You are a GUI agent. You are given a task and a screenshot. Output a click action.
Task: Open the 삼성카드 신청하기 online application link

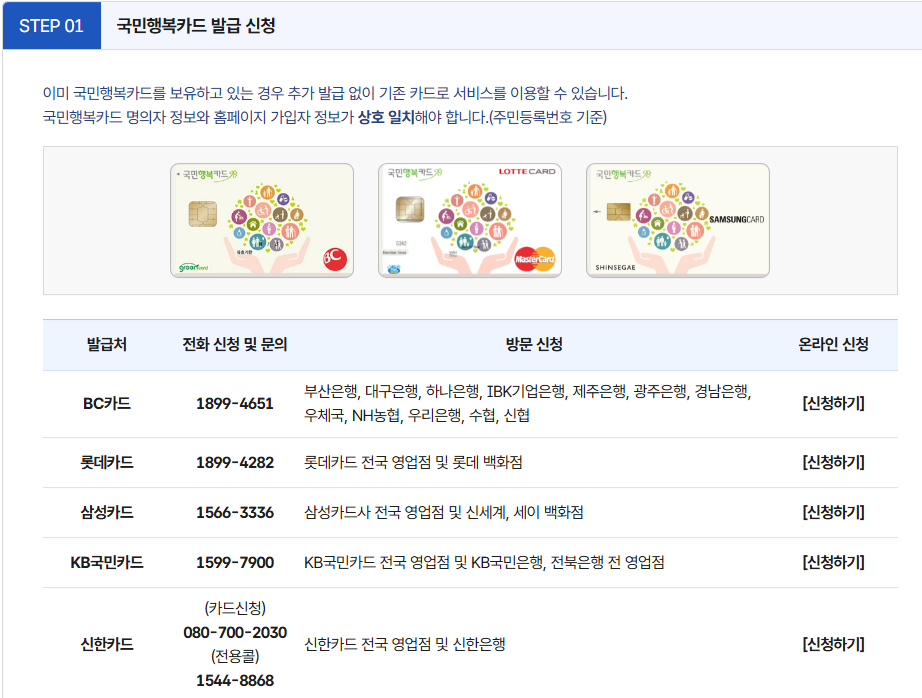pyautogui.click(x=833, y=512)
